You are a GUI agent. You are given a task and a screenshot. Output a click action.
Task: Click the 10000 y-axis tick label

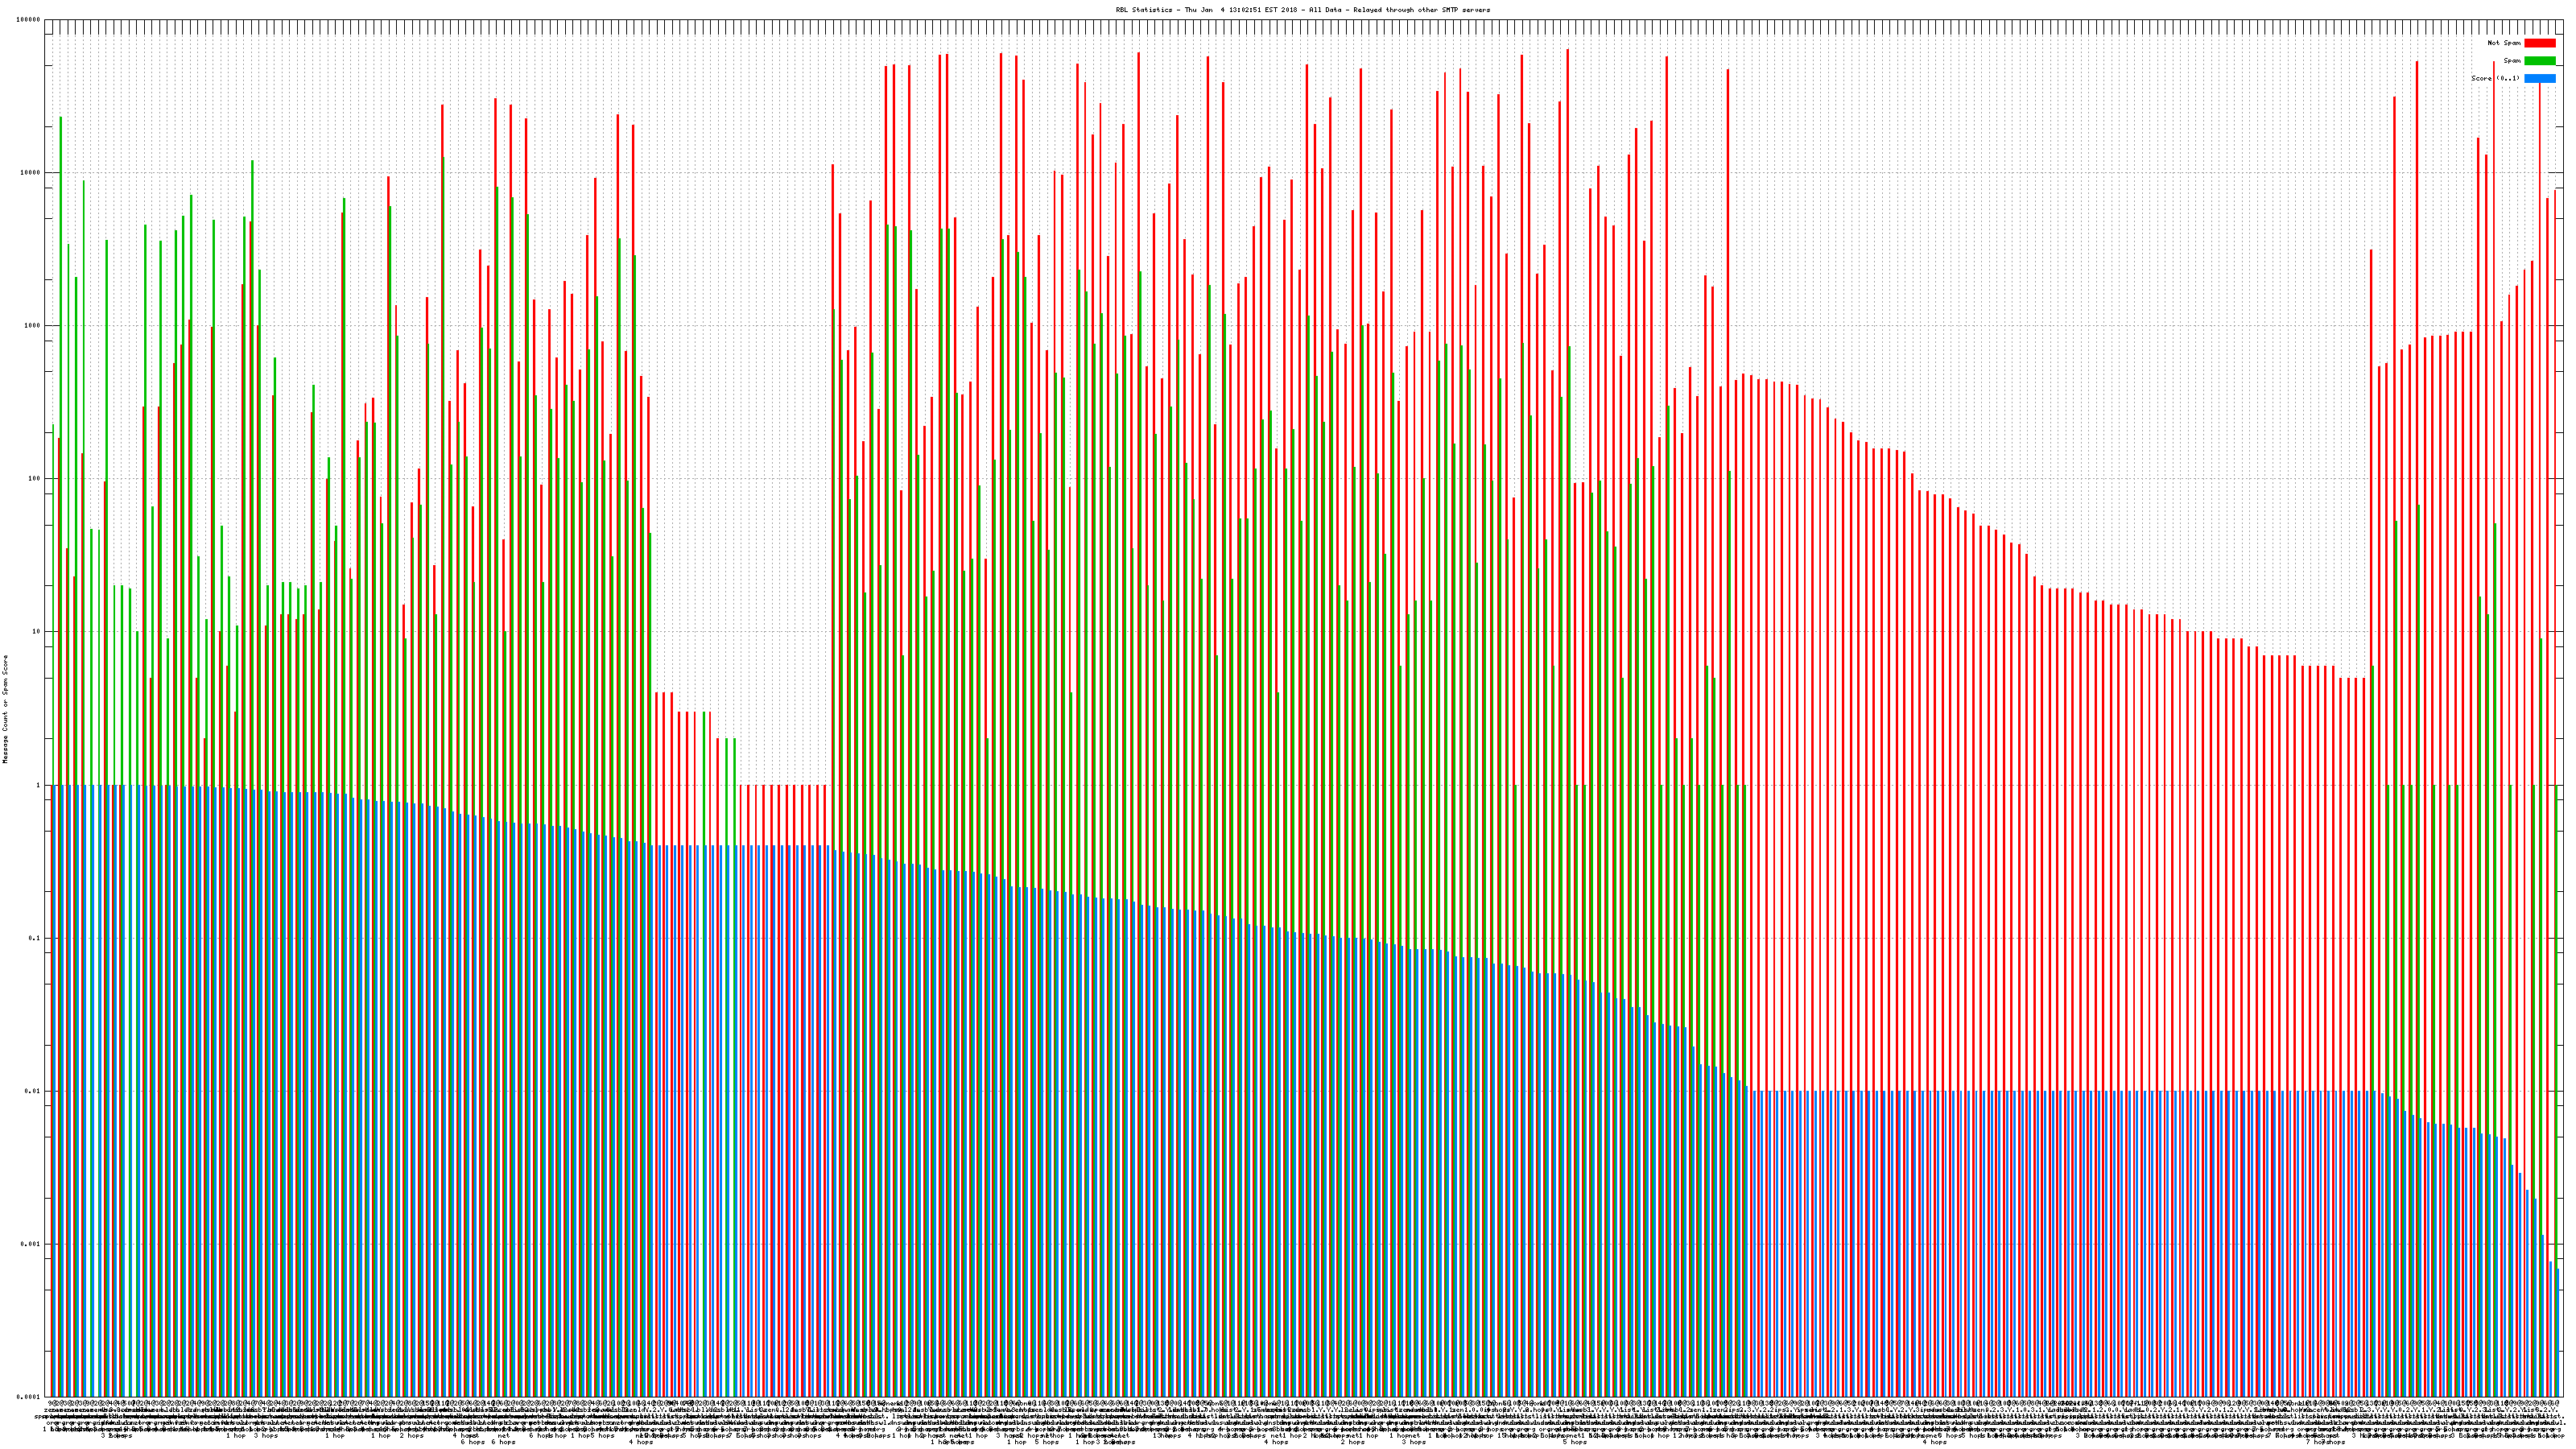31,172
